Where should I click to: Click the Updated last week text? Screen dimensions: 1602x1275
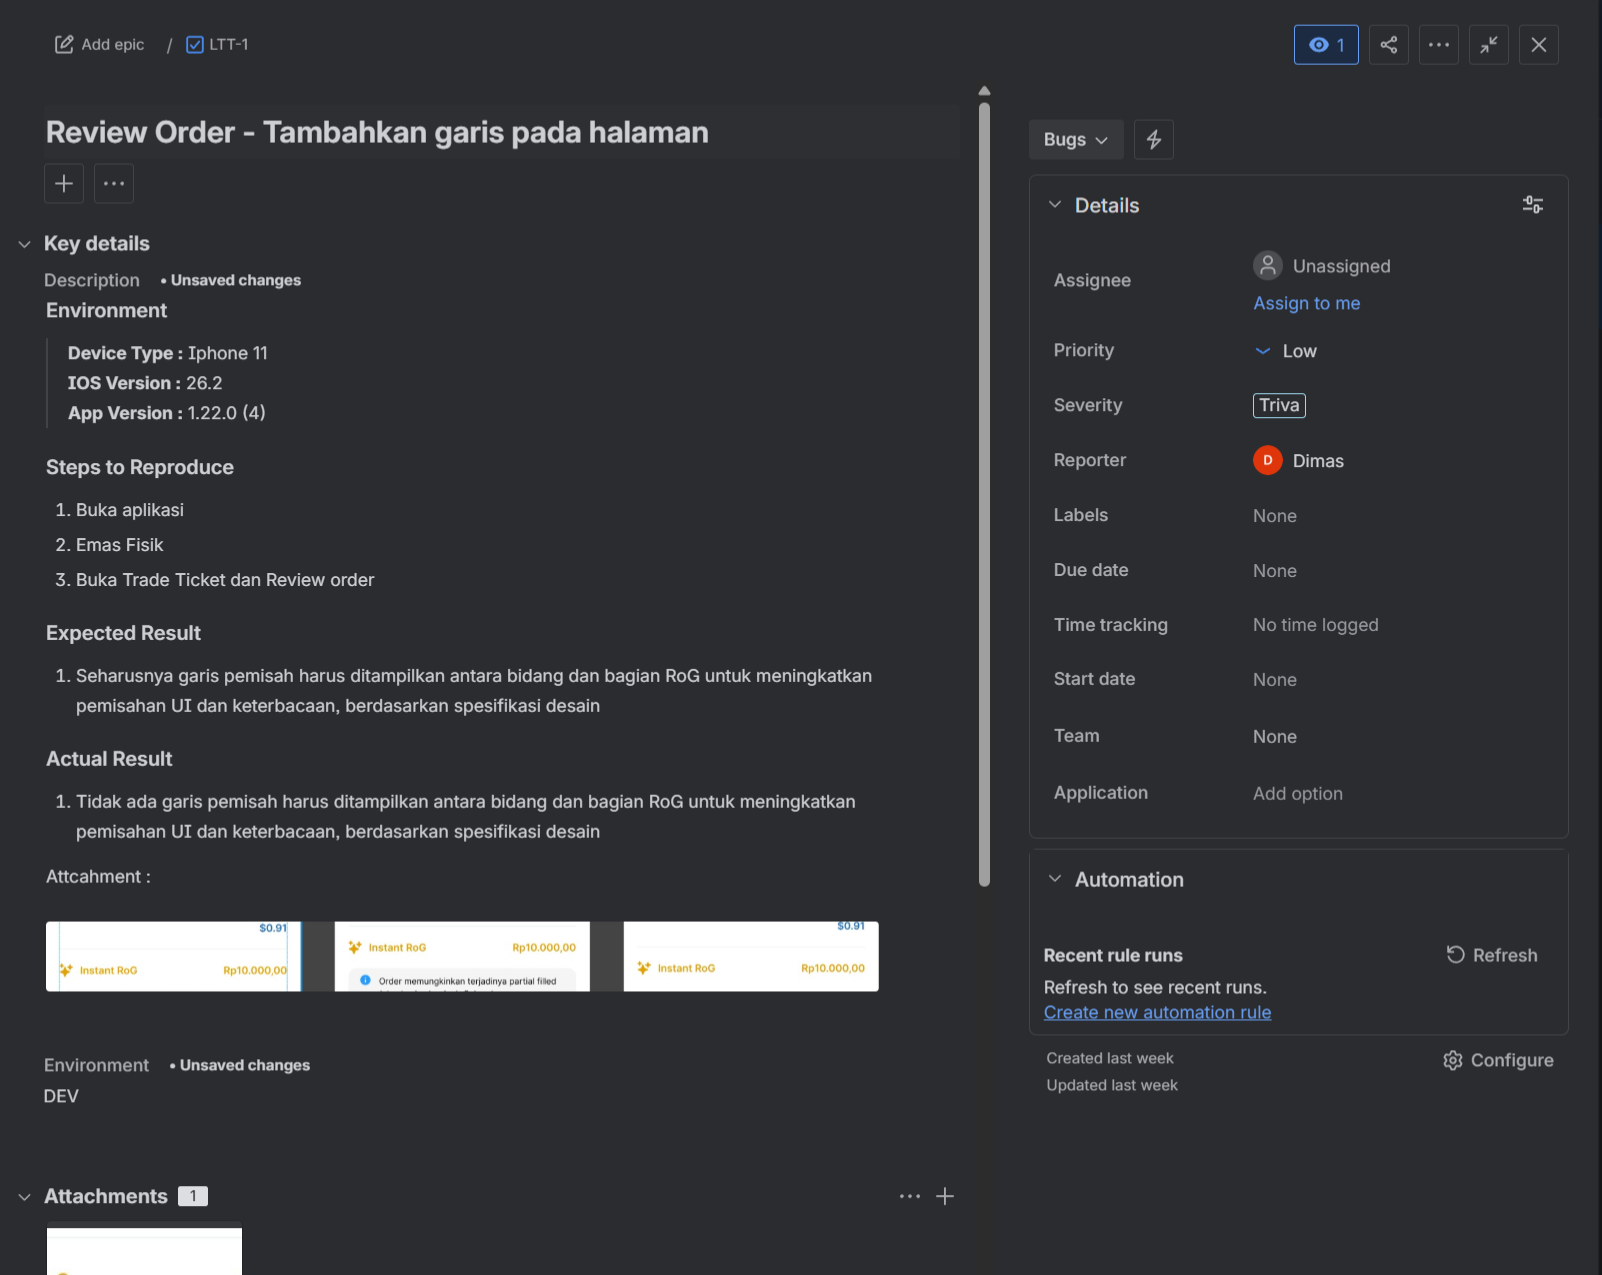point(1112,1085)
